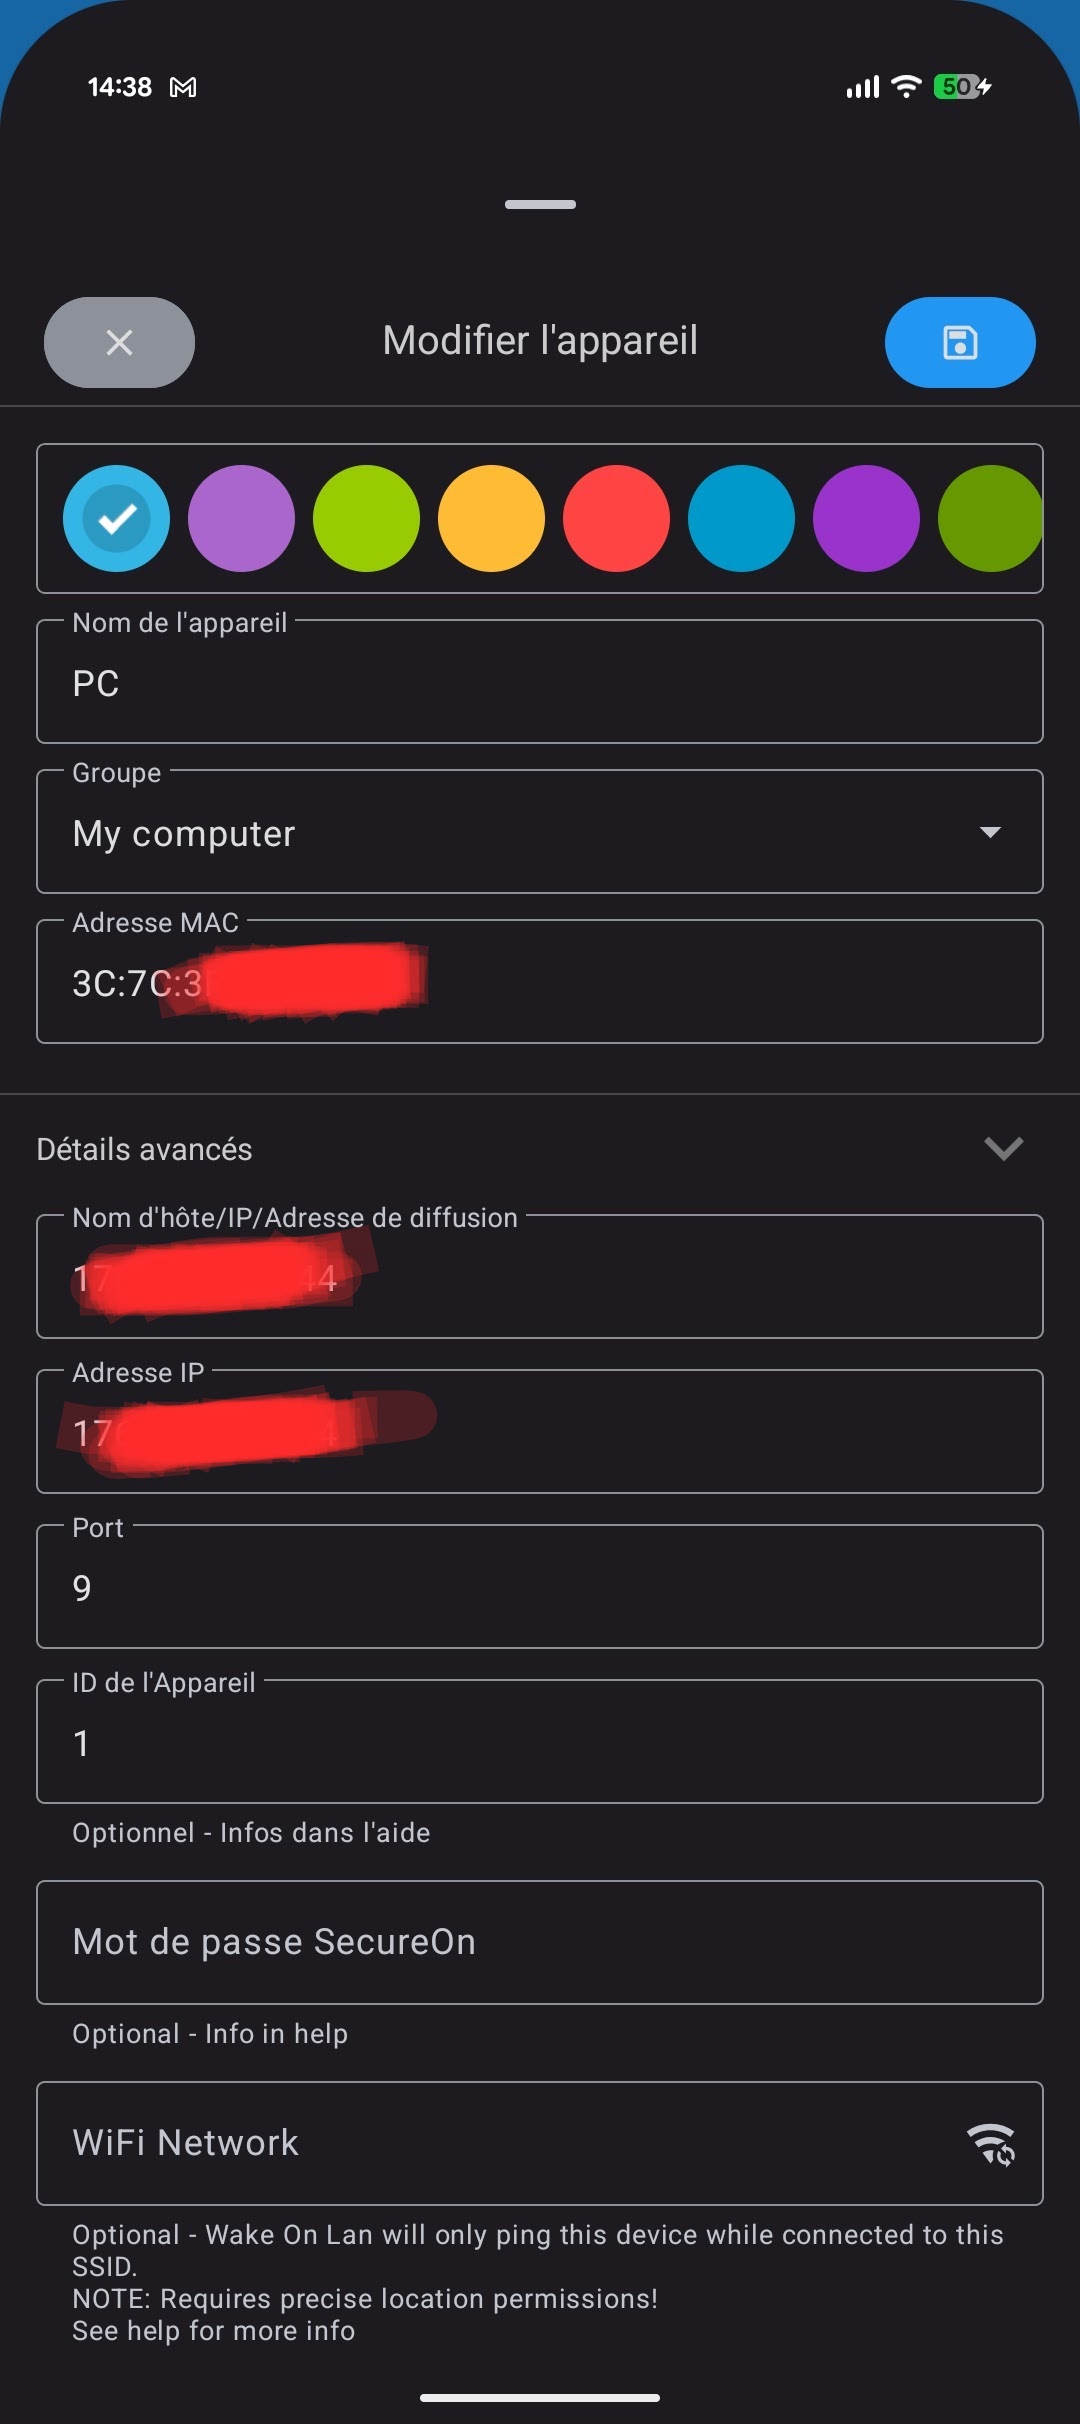This screenshot has height=2424, width=1080.
Task: Choose the red color swatch
Action: (x=616, y=518)
